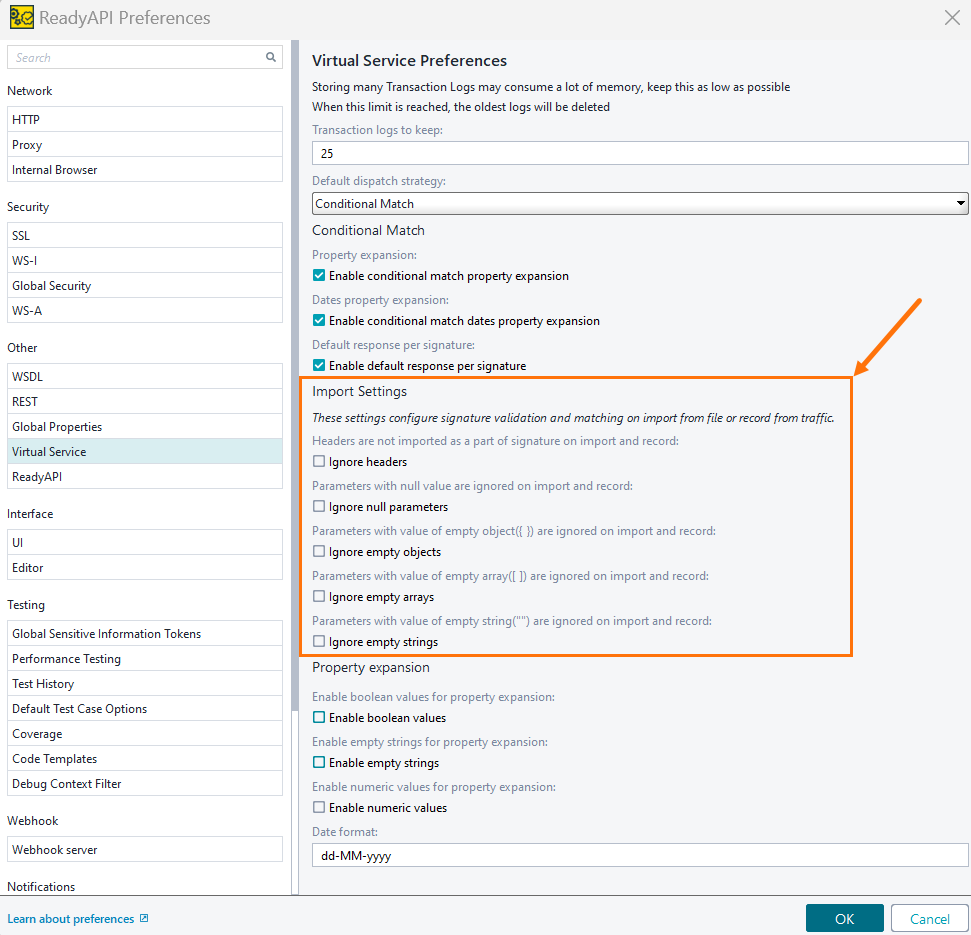Click the OK button

coord(844,917)
